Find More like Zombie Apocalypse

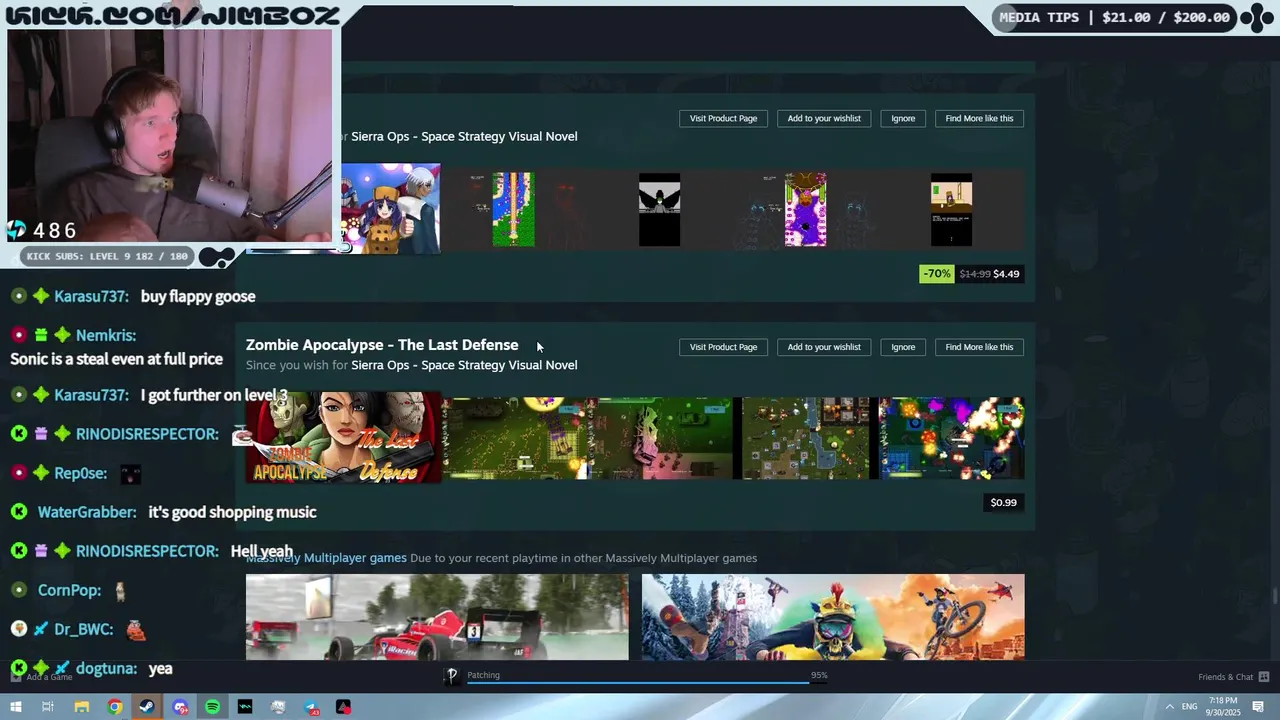click(x=979, y=347)
